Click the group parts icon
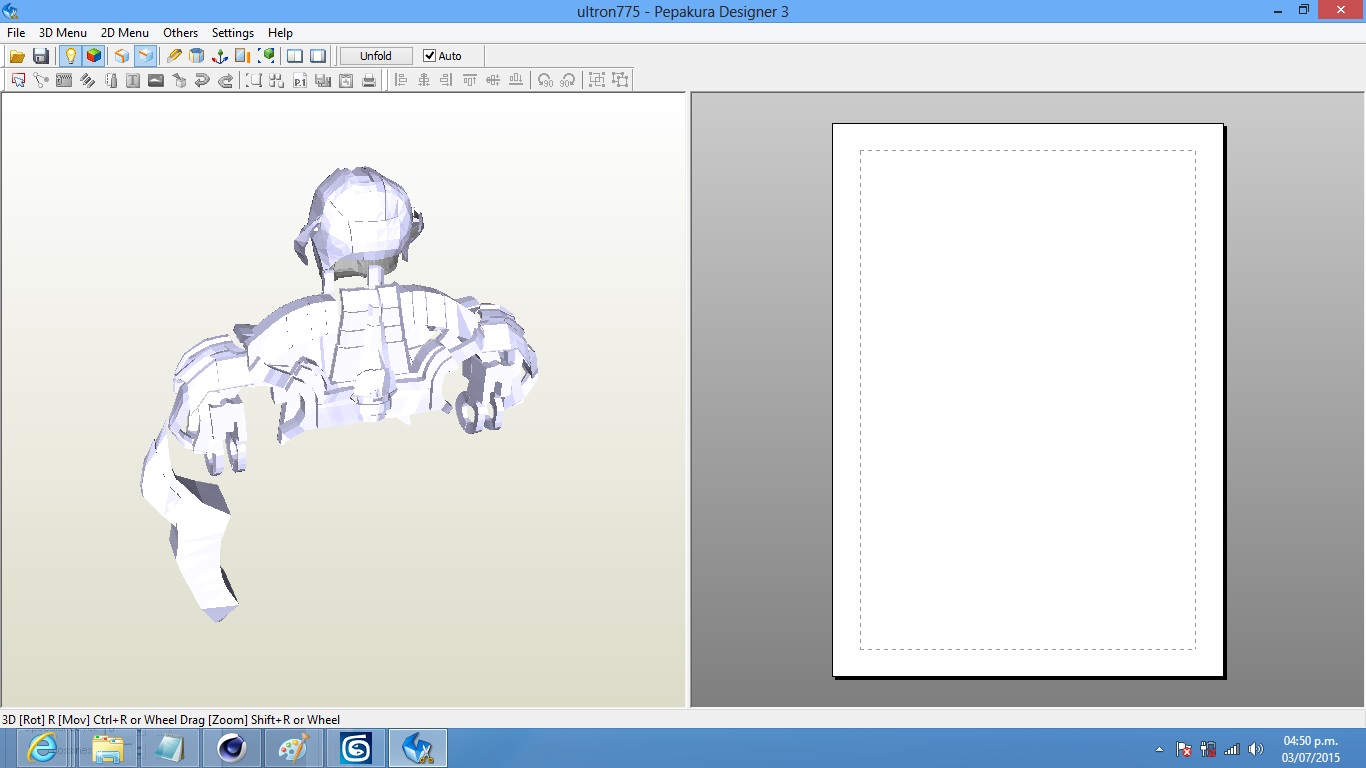The height and width of the screenshot is (768, 1366). (x=597, y=80)
